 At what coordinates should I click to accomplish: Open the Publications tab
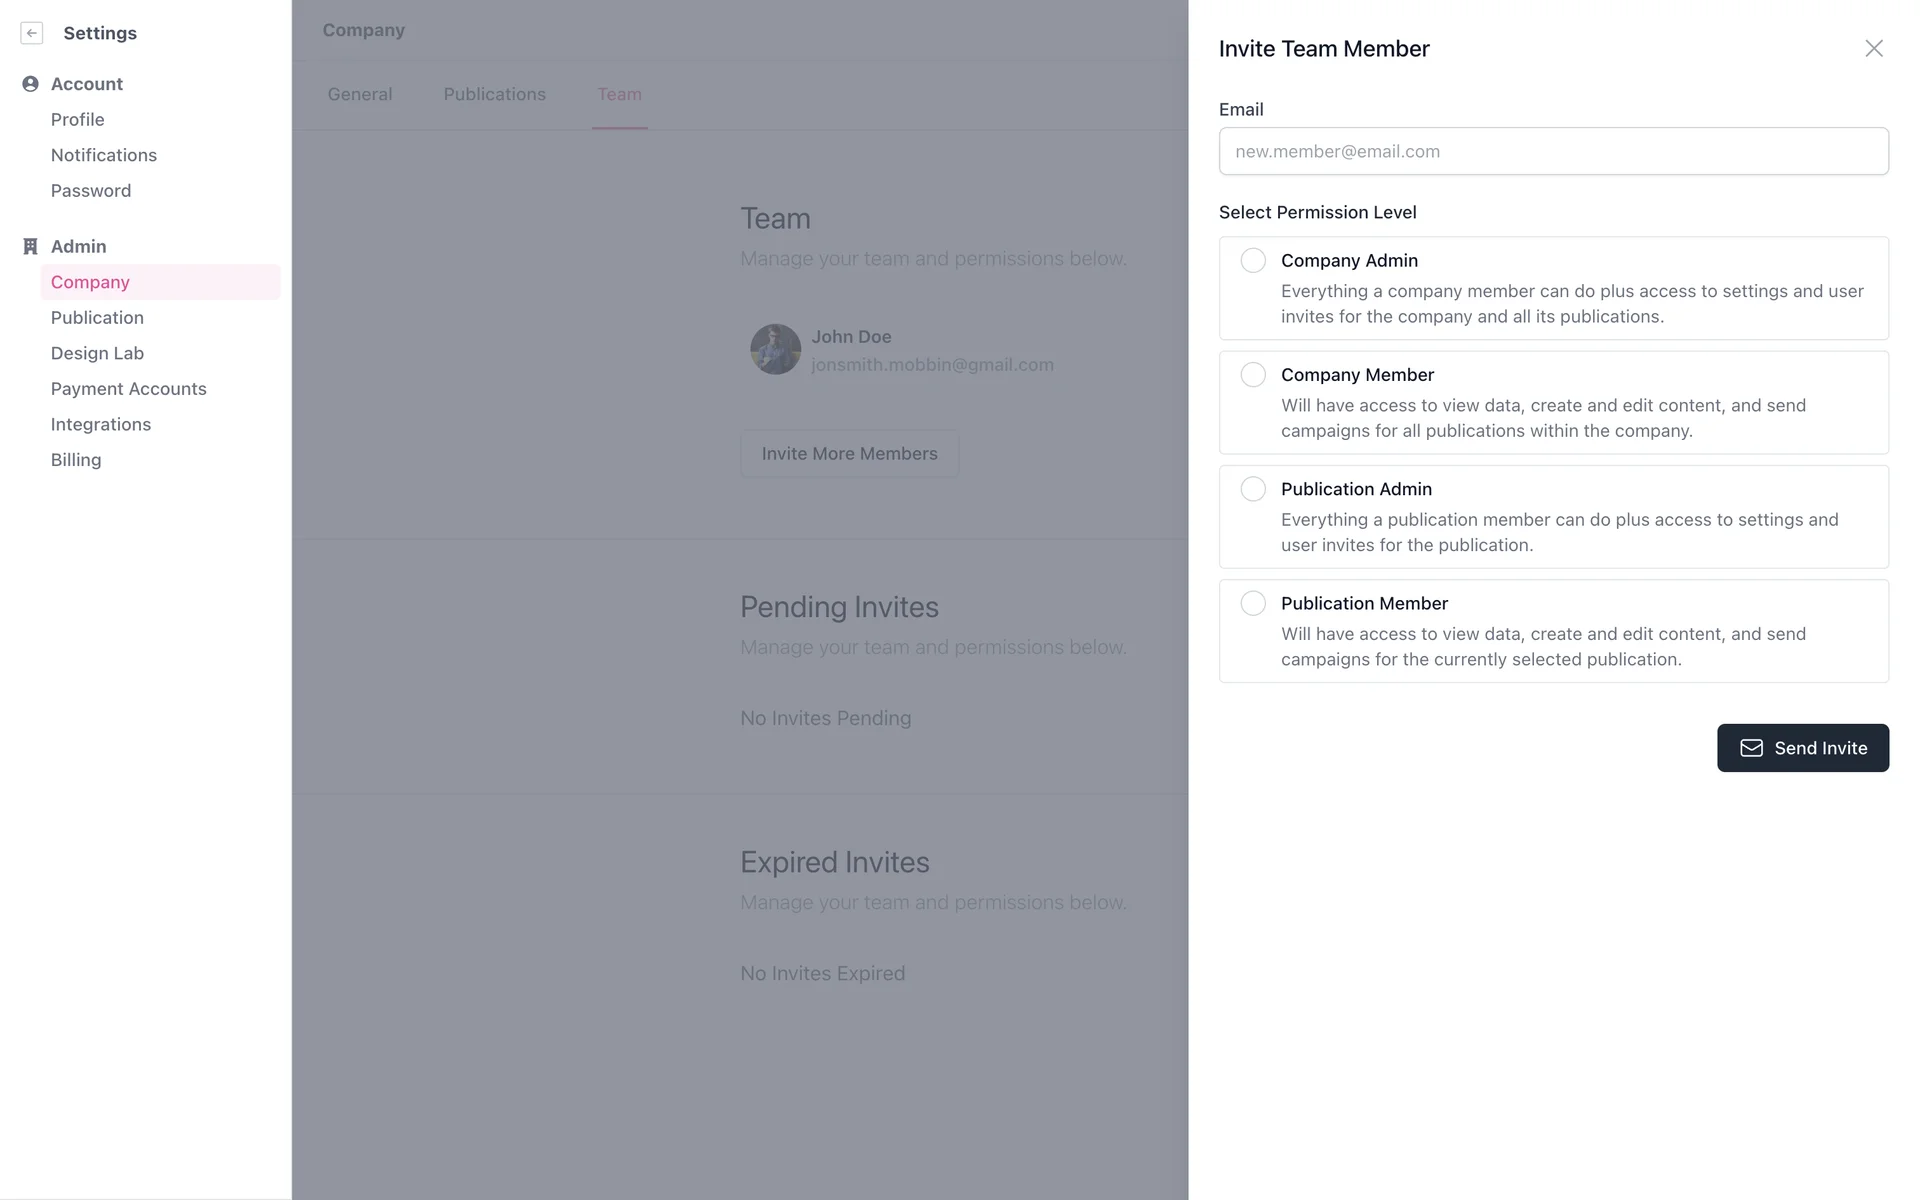point(494,94)
